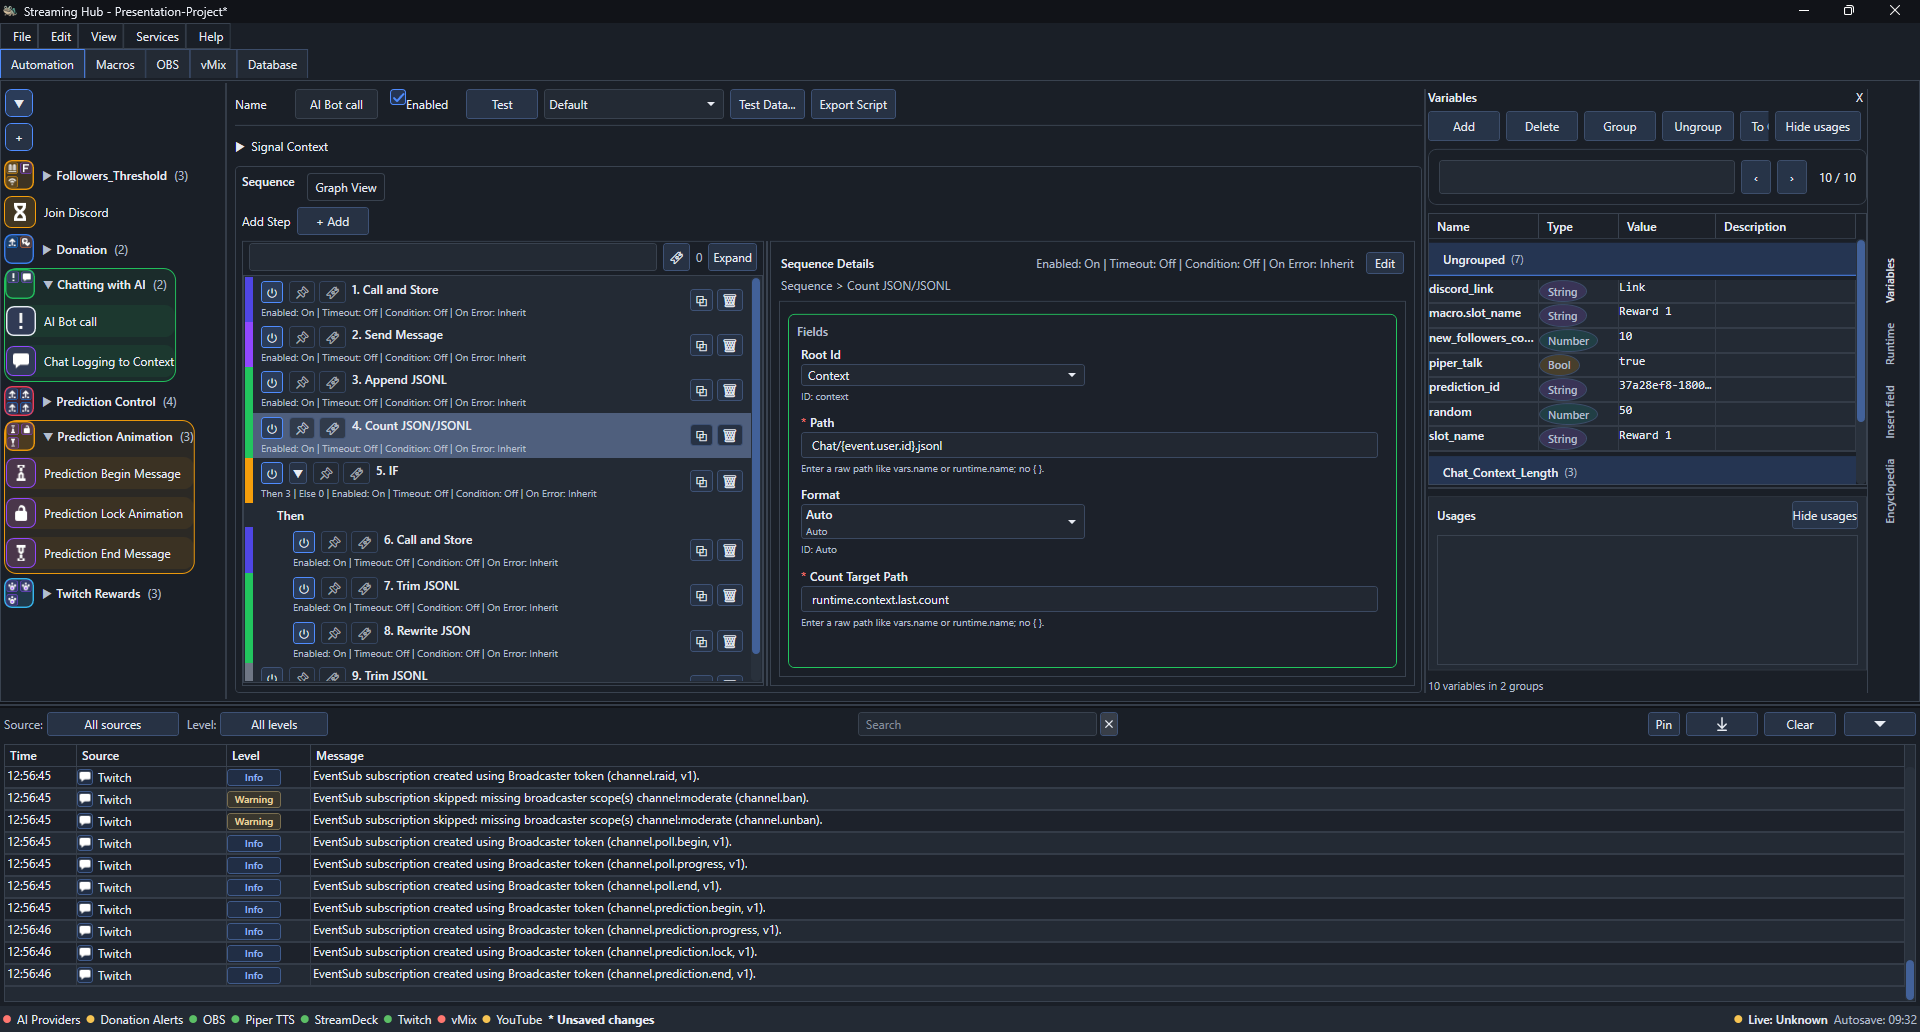Expand the Prediction Control group

coord(47,402)
